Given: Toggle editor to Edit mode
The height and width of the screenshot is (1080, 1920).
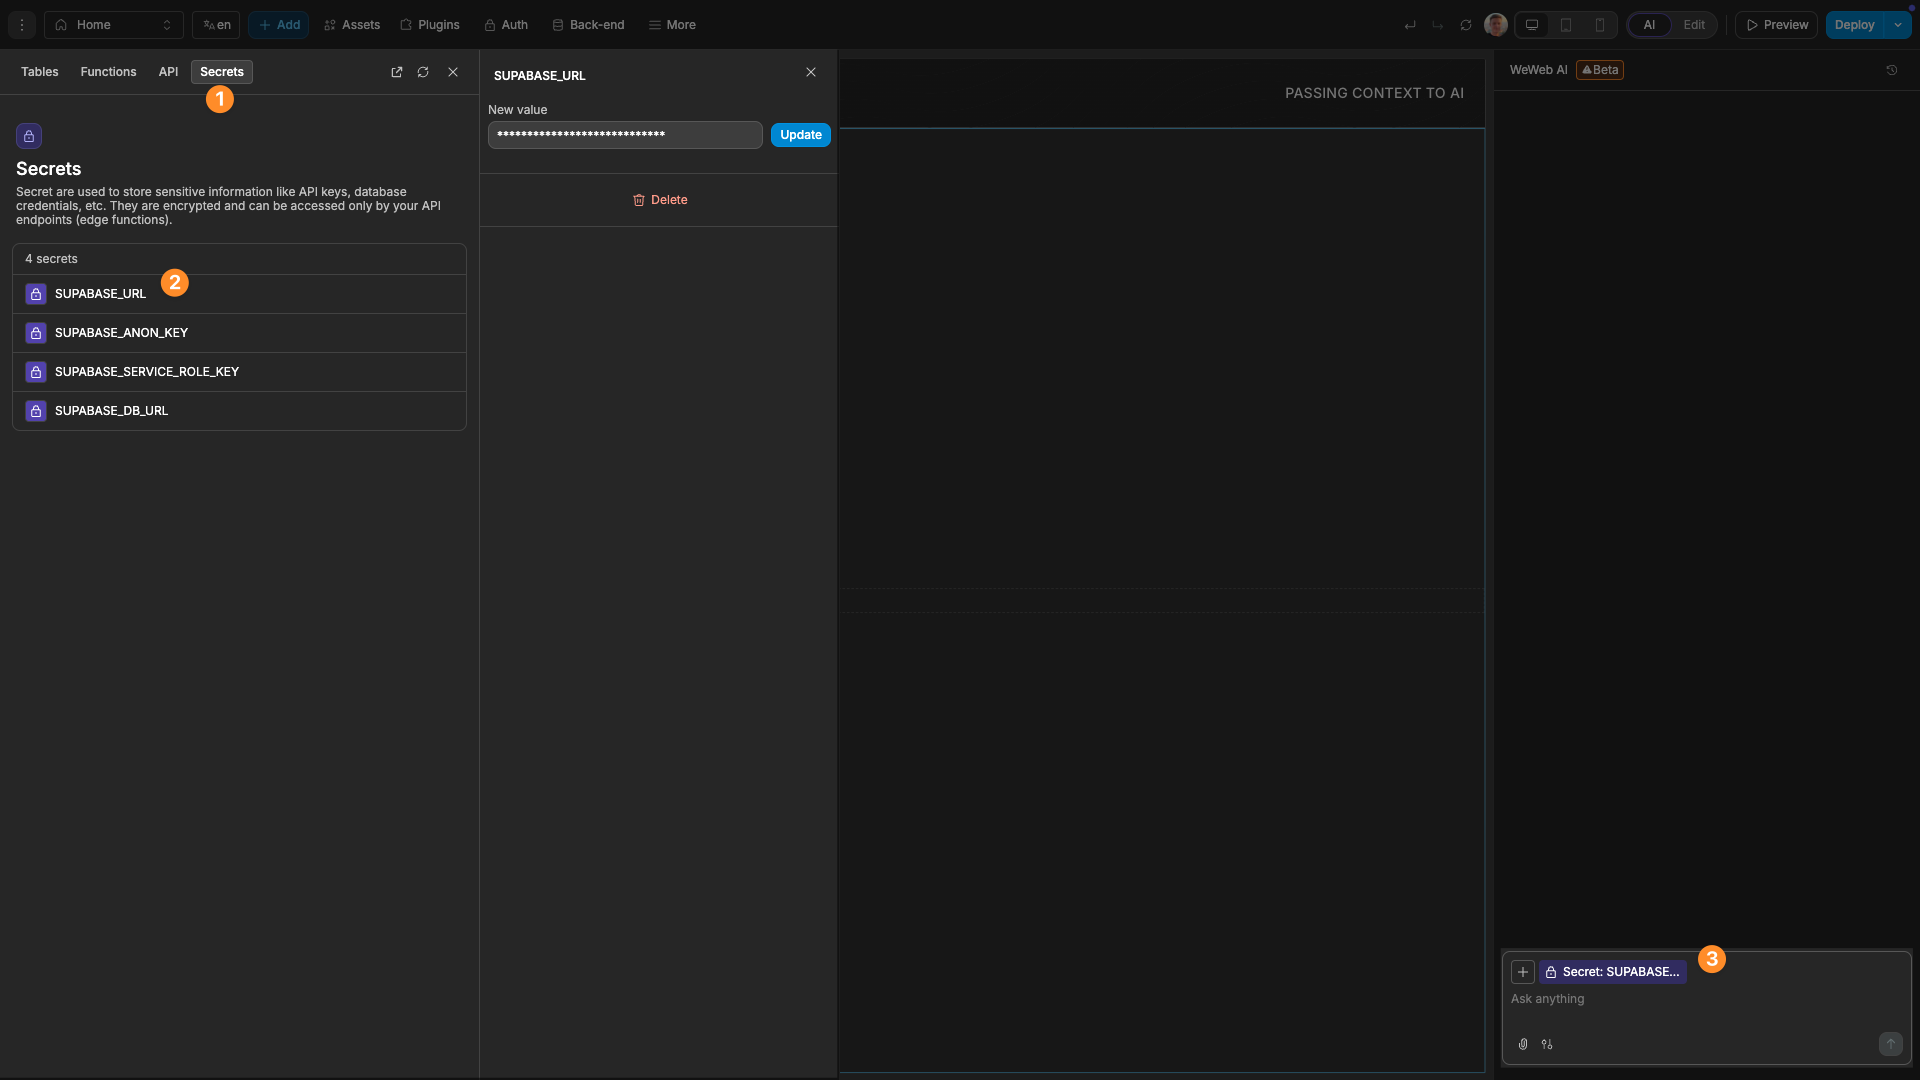Looking at the screenshot, I should point(1694,25).
